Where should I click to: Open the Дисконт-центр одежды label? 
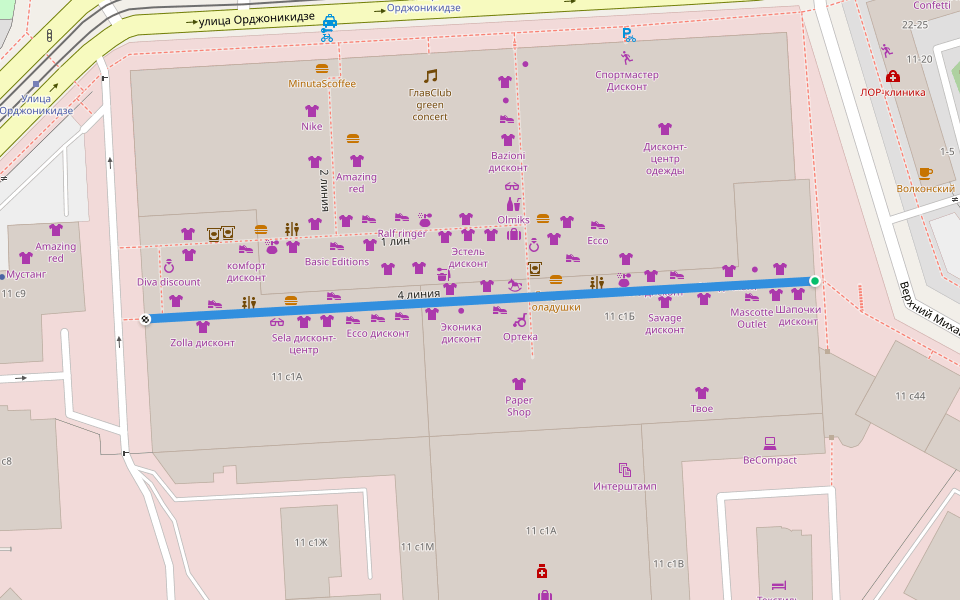click(x=664, y=158)
